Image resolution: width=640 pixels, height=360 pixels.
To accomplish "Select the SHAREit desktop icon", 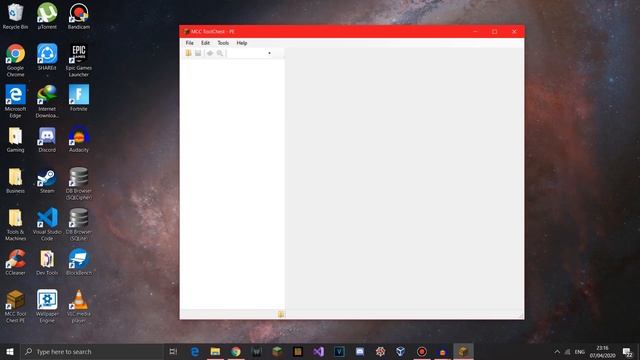I will 47,57.
